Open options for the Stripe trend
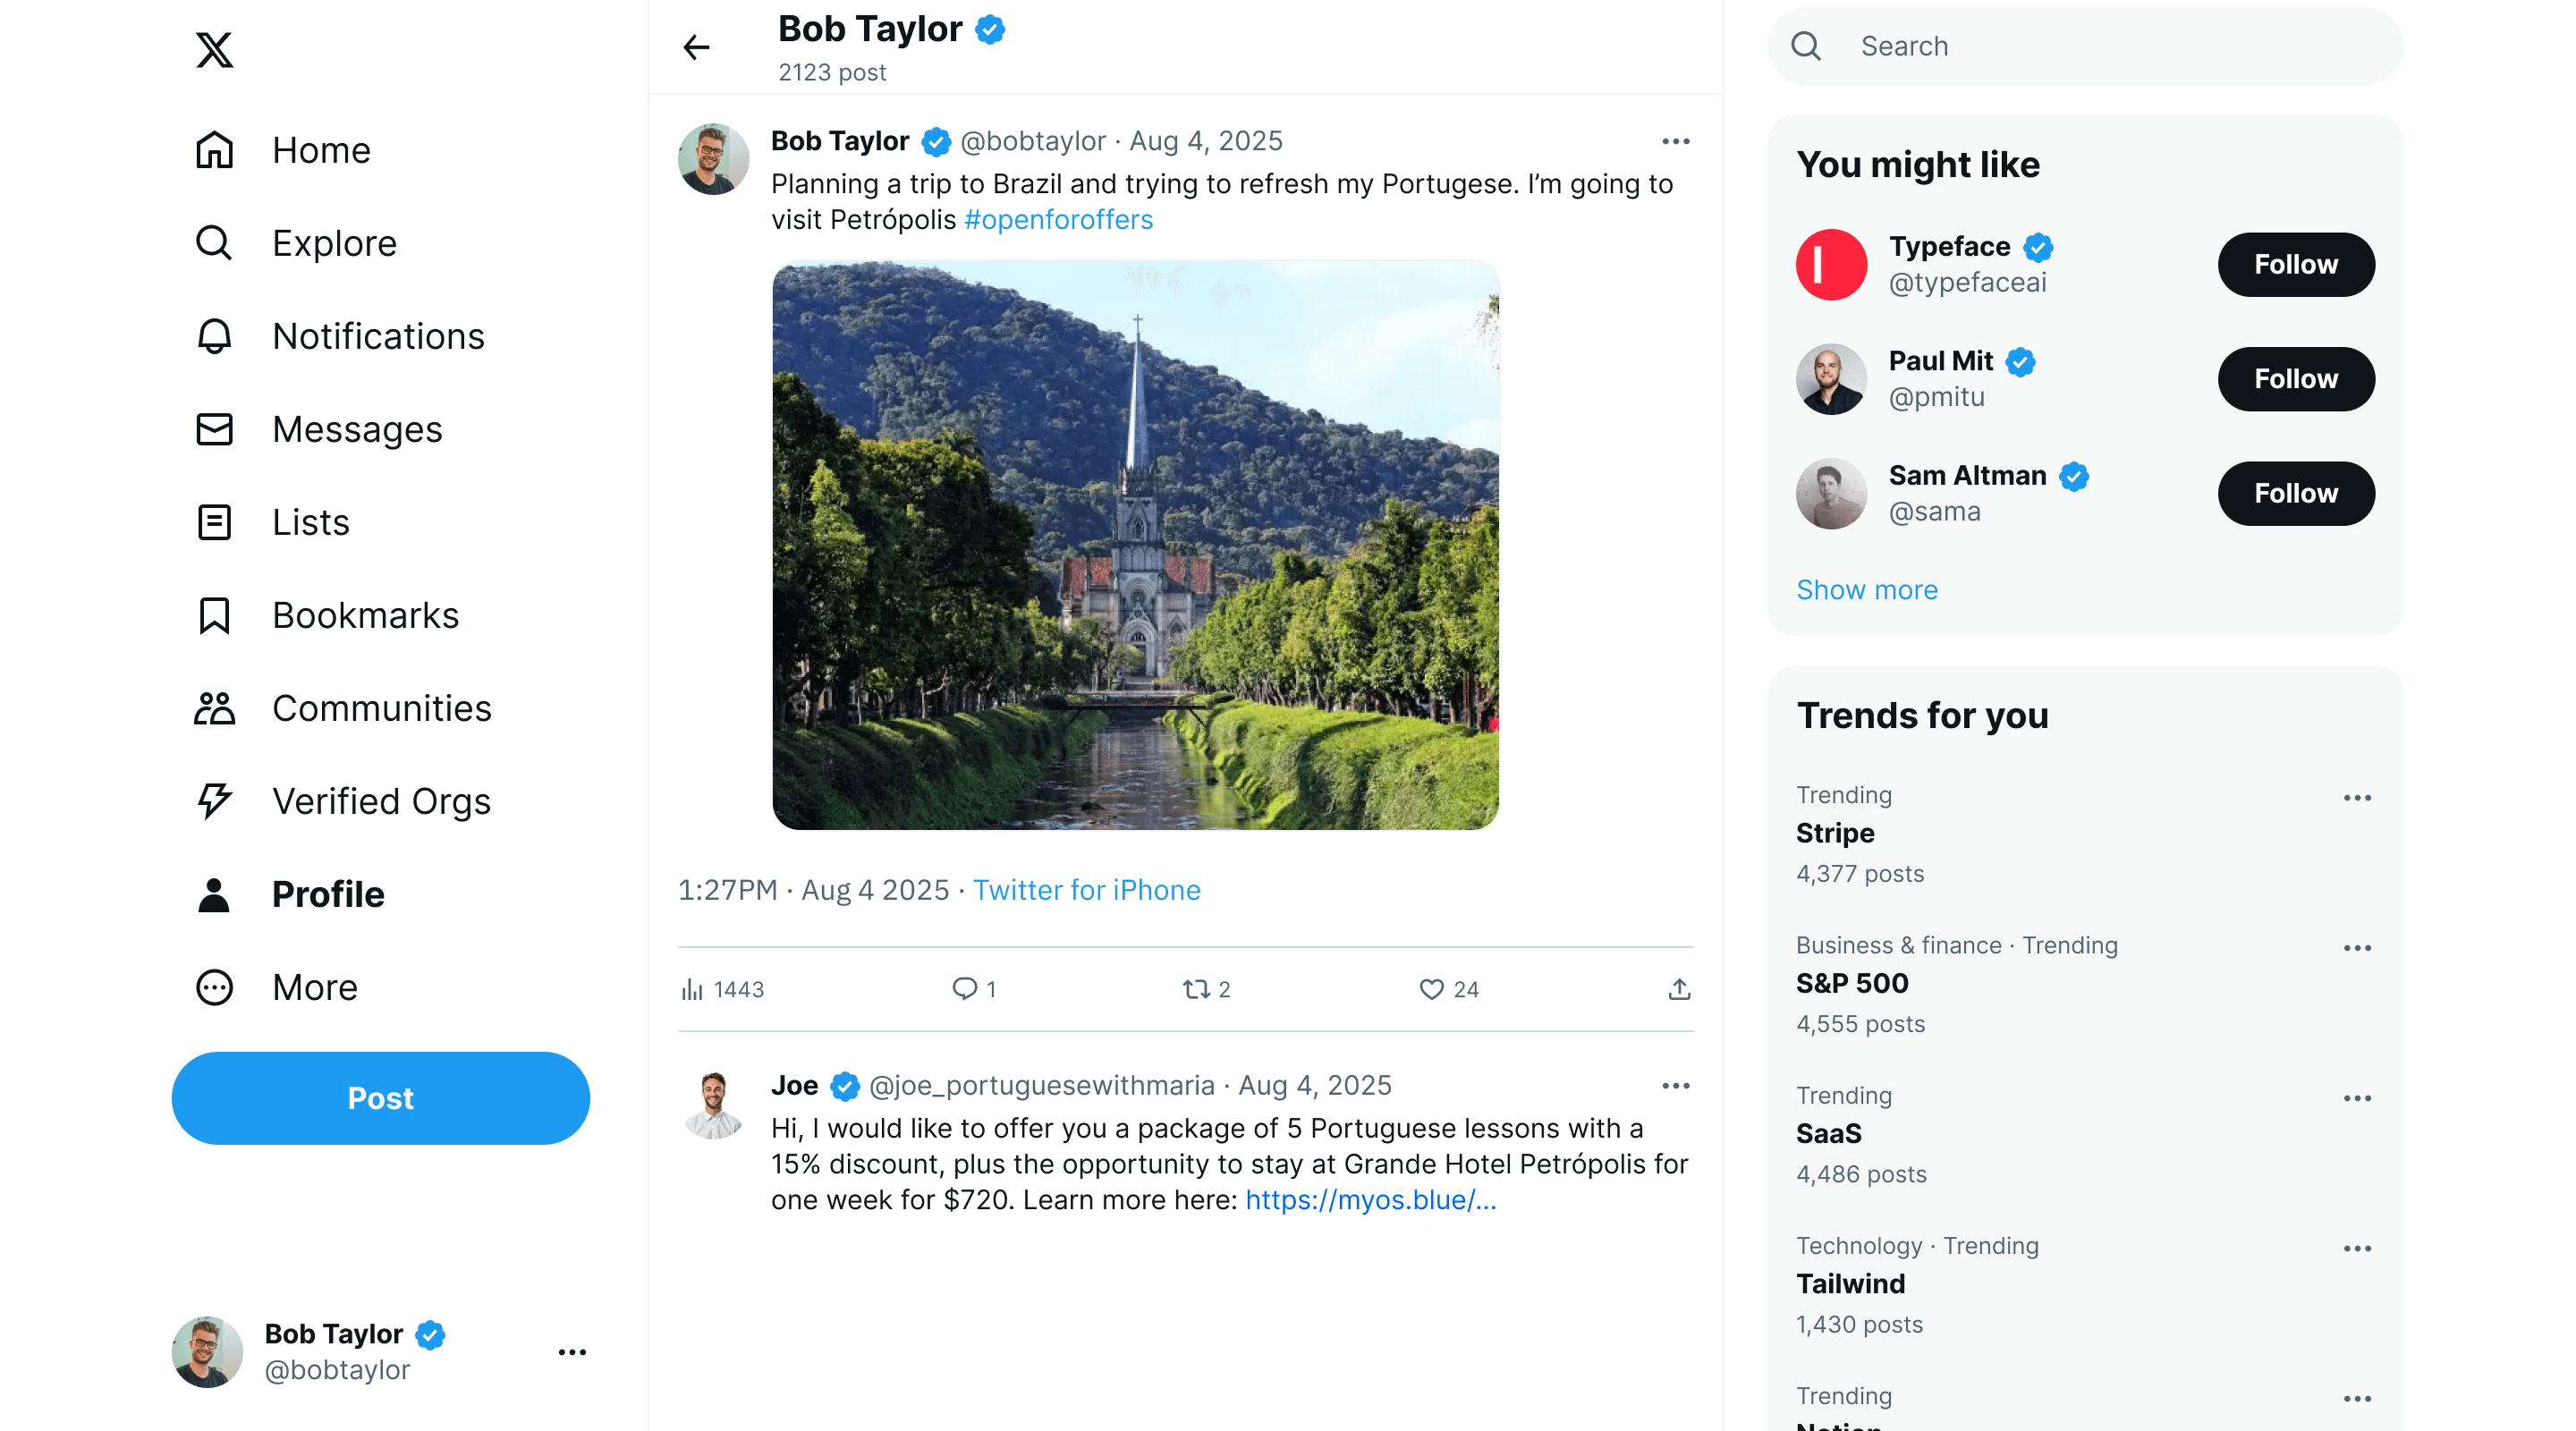Image resolution: width=2576 pixels, height=1431 pixels. coord(2358,797)
